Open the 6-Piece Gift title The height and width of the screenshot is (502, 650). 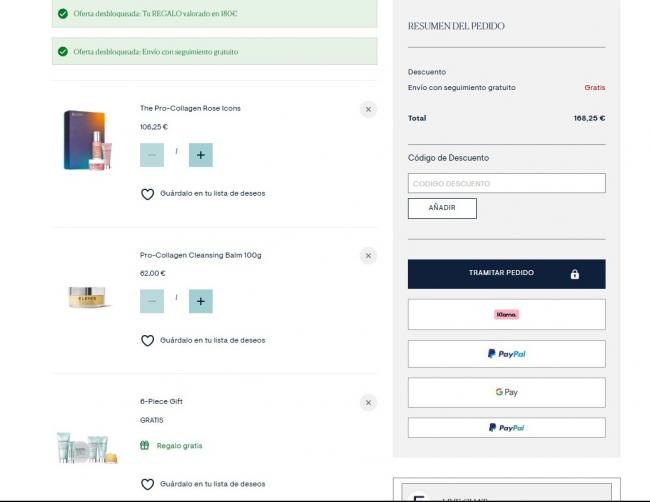coord(161,401)
